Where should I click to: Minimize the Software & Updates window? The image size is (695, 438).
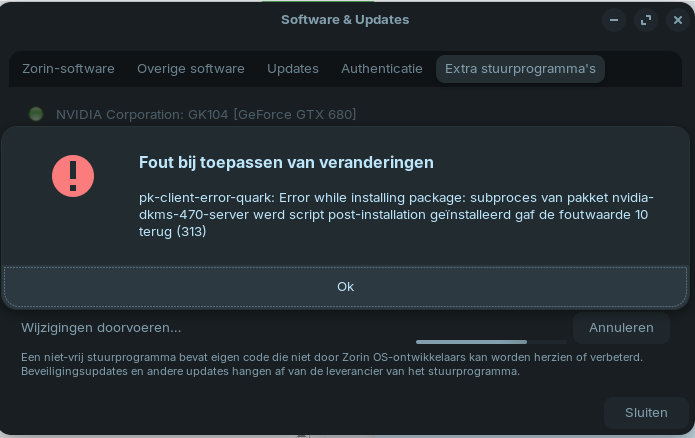click(x=615, y=20)
